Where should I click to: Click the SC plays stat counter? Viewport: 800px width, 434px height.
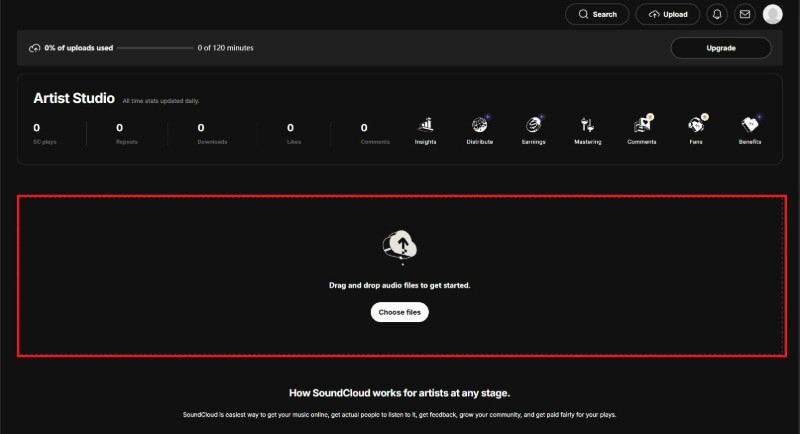pos(37,128)
